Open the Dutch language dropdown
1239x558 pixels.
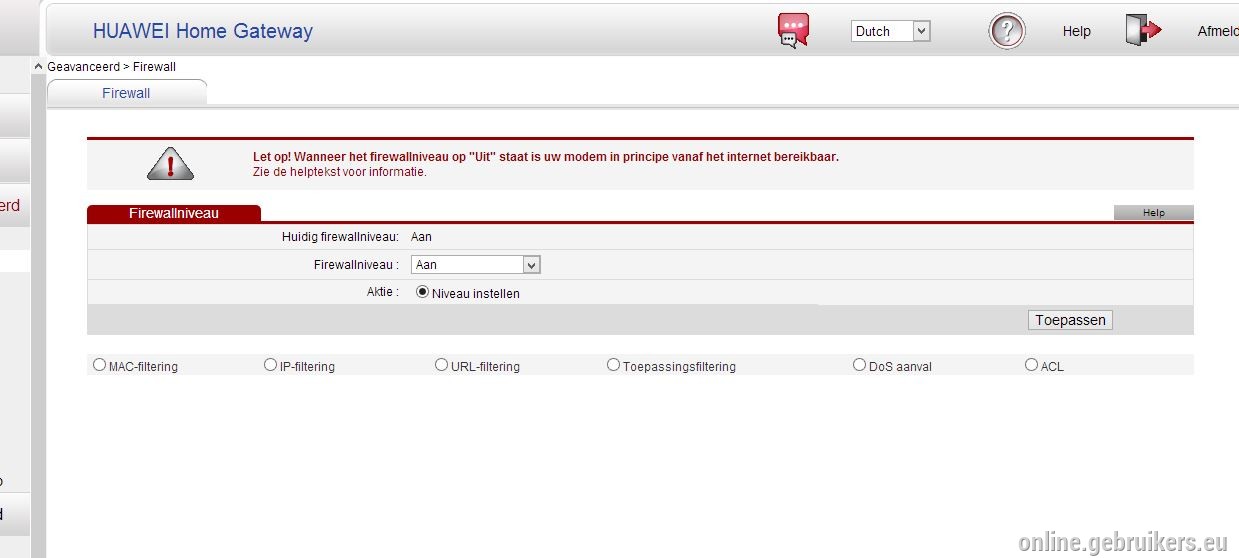click(890, 31)
